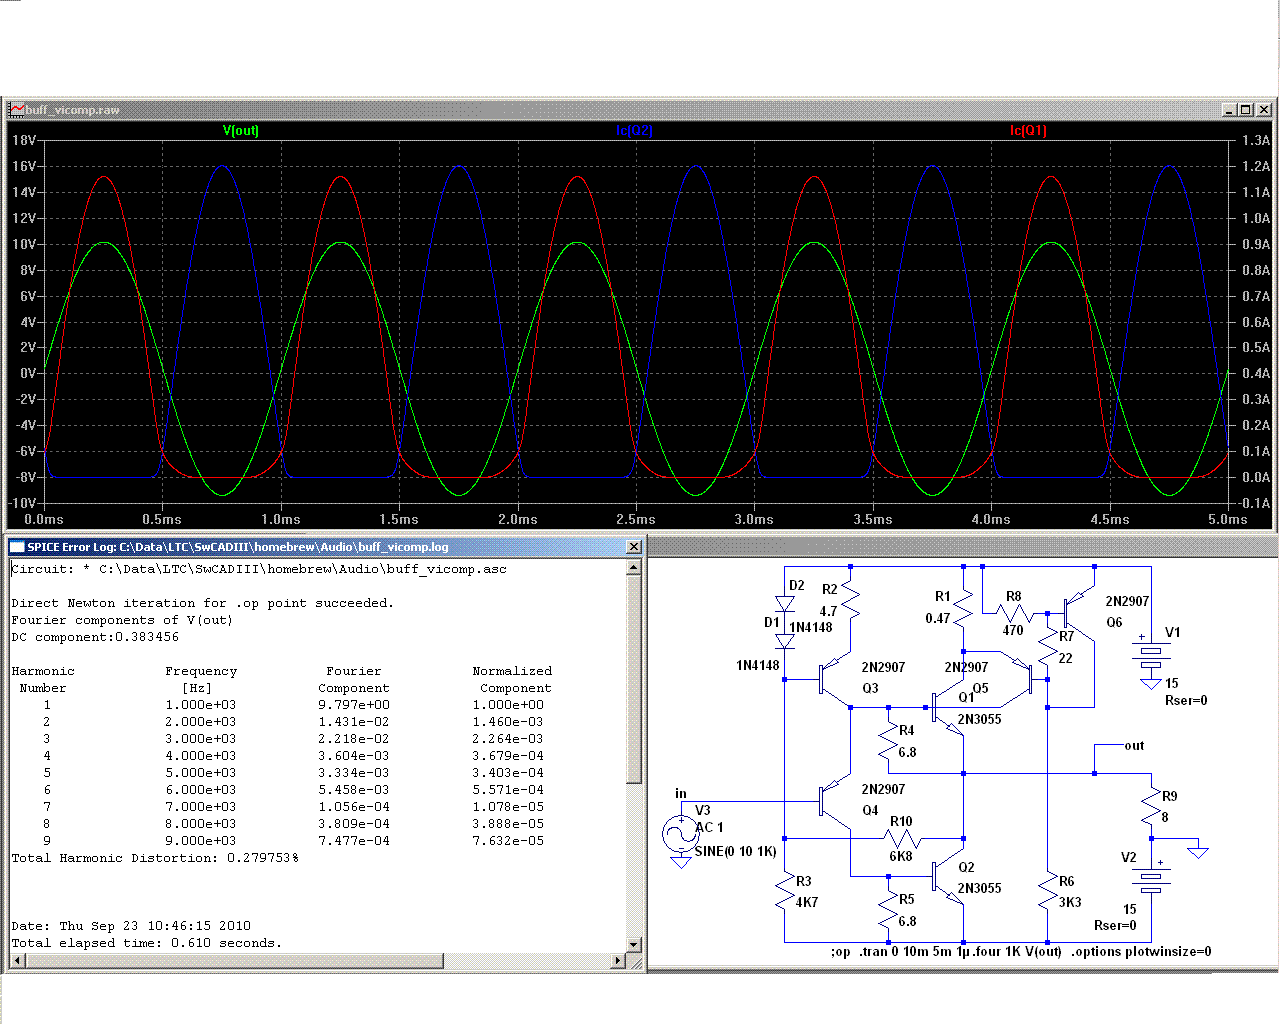
Task: Click the log horizontal scroll left arrow
Action: pyautogui.click(x=18, y=961)
